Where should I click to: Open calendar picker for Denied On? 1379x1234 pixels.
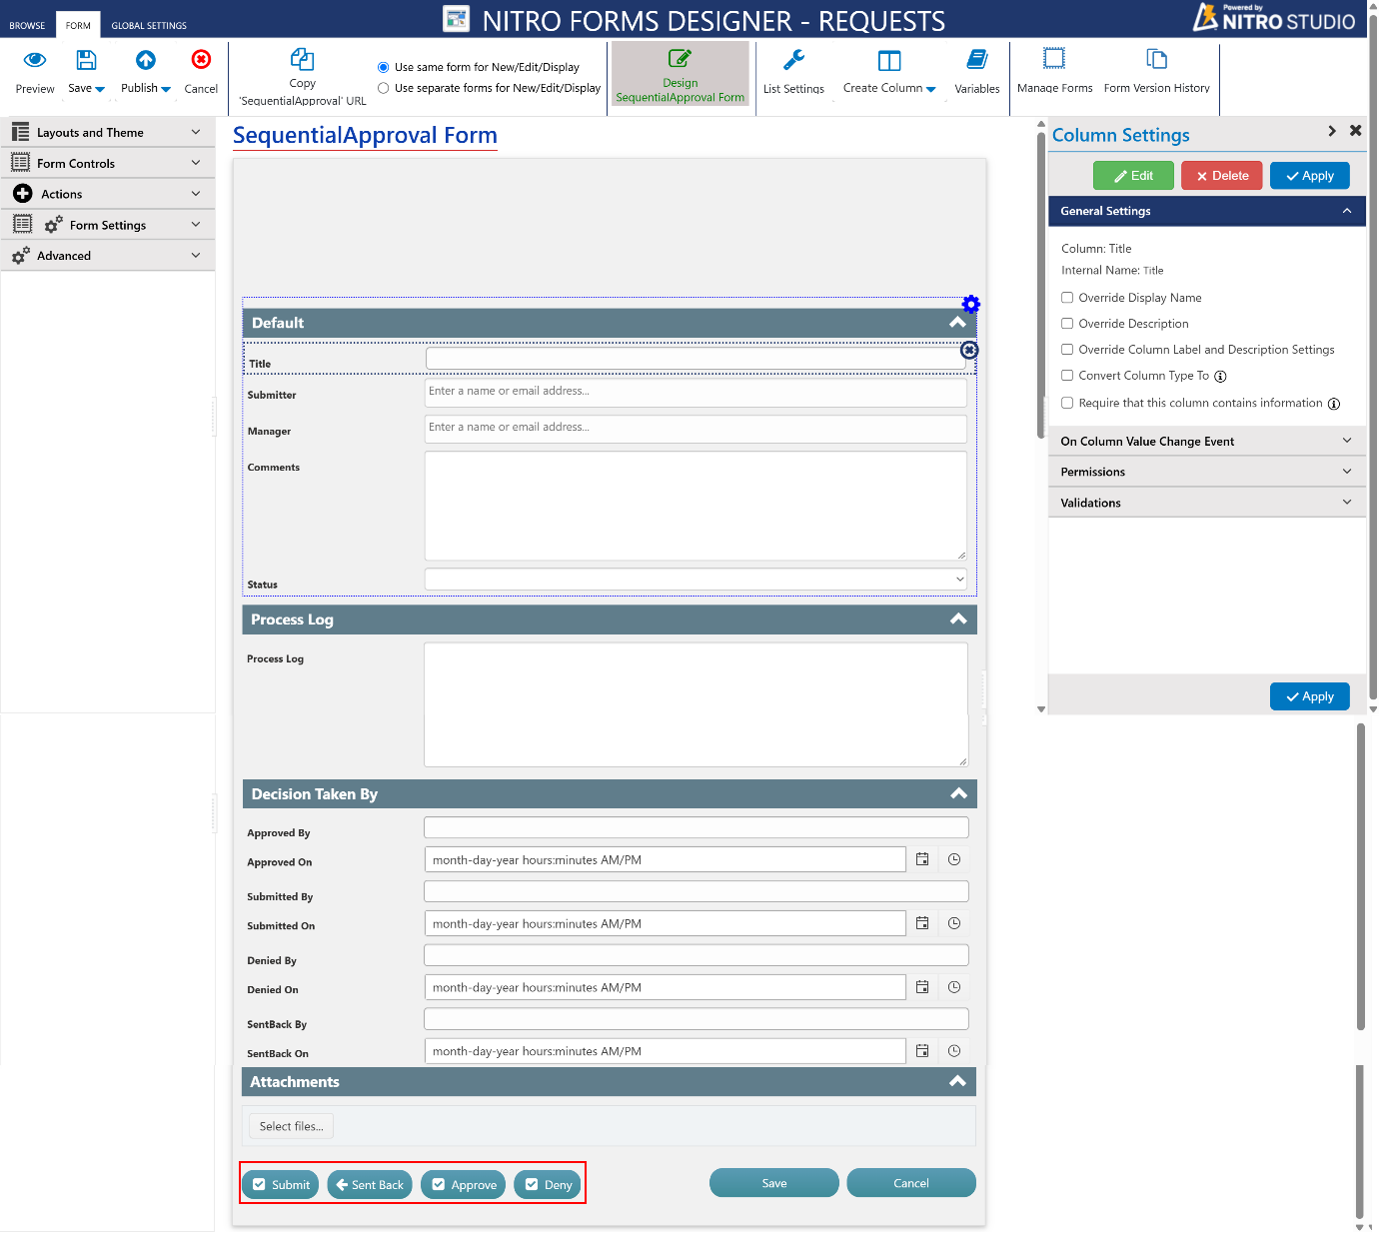[922, 987]
